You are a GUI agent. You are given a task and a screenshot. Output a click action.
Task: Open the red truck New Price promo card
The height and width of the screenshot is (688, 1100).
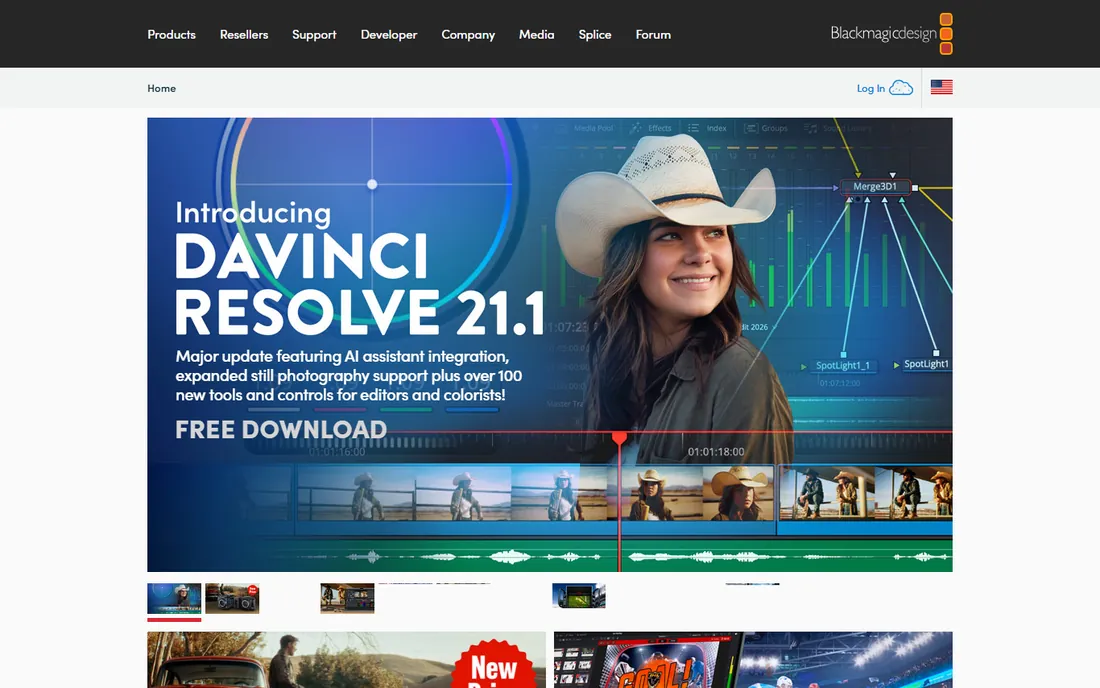347,659
